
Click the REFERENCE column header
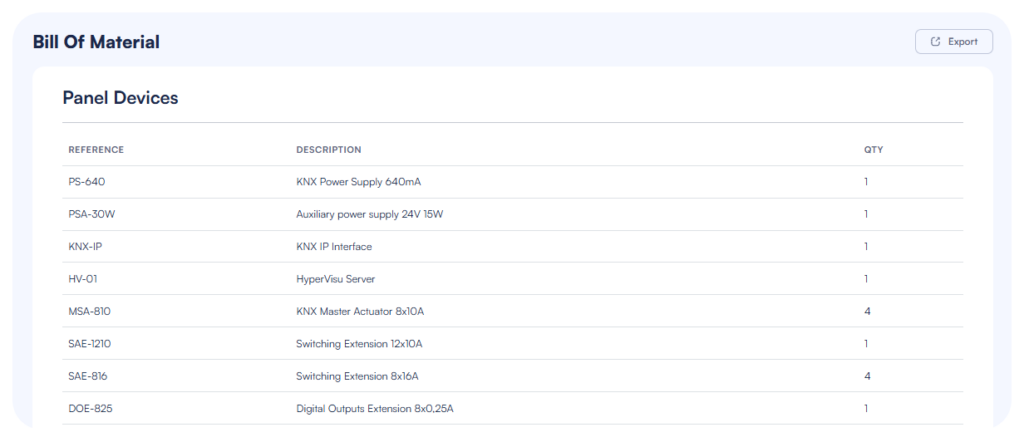pyautogui.click(x=96, y=150)
